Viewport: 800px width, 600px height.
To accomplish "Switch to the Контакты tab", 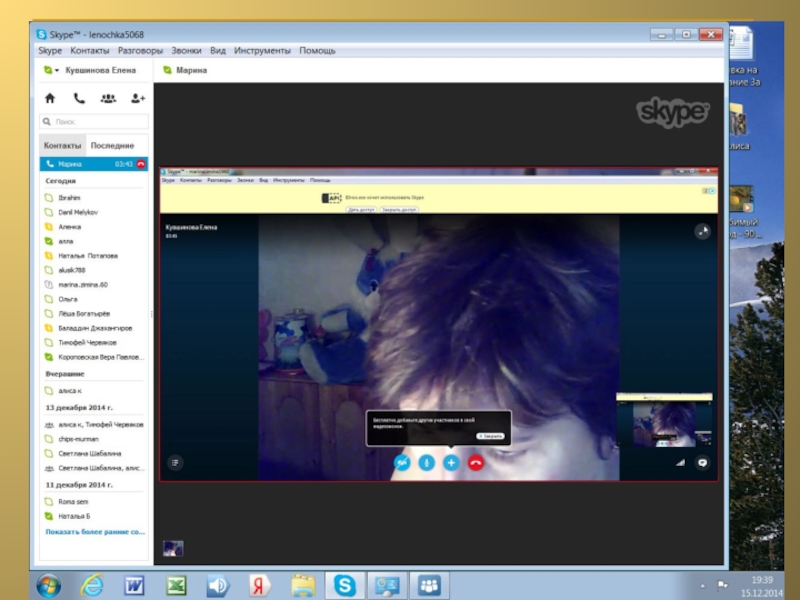I will [62, 145].
